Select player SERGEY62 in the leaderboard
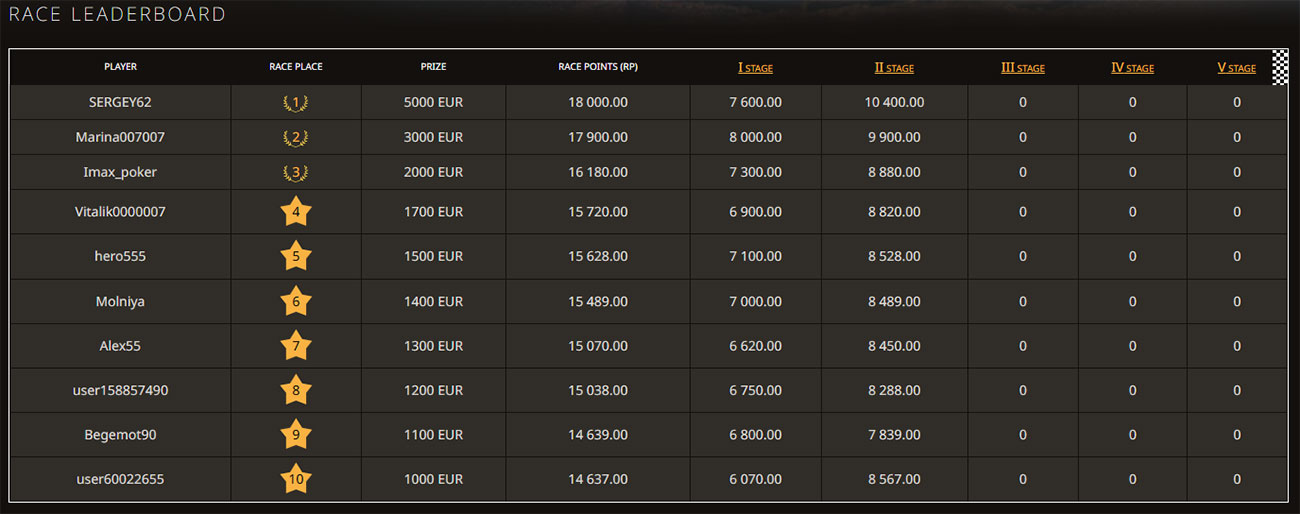This screenshot has width=1300, height=514. click(x=120, y=102)
